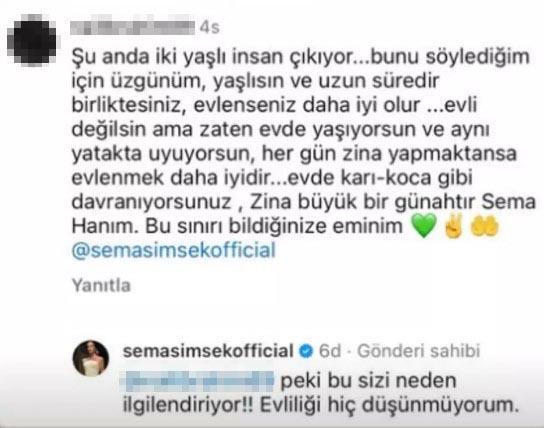Click the words 'Bu sınırı bildiğinize eminim'
The image size is (544, 428).
coord(274,226)
